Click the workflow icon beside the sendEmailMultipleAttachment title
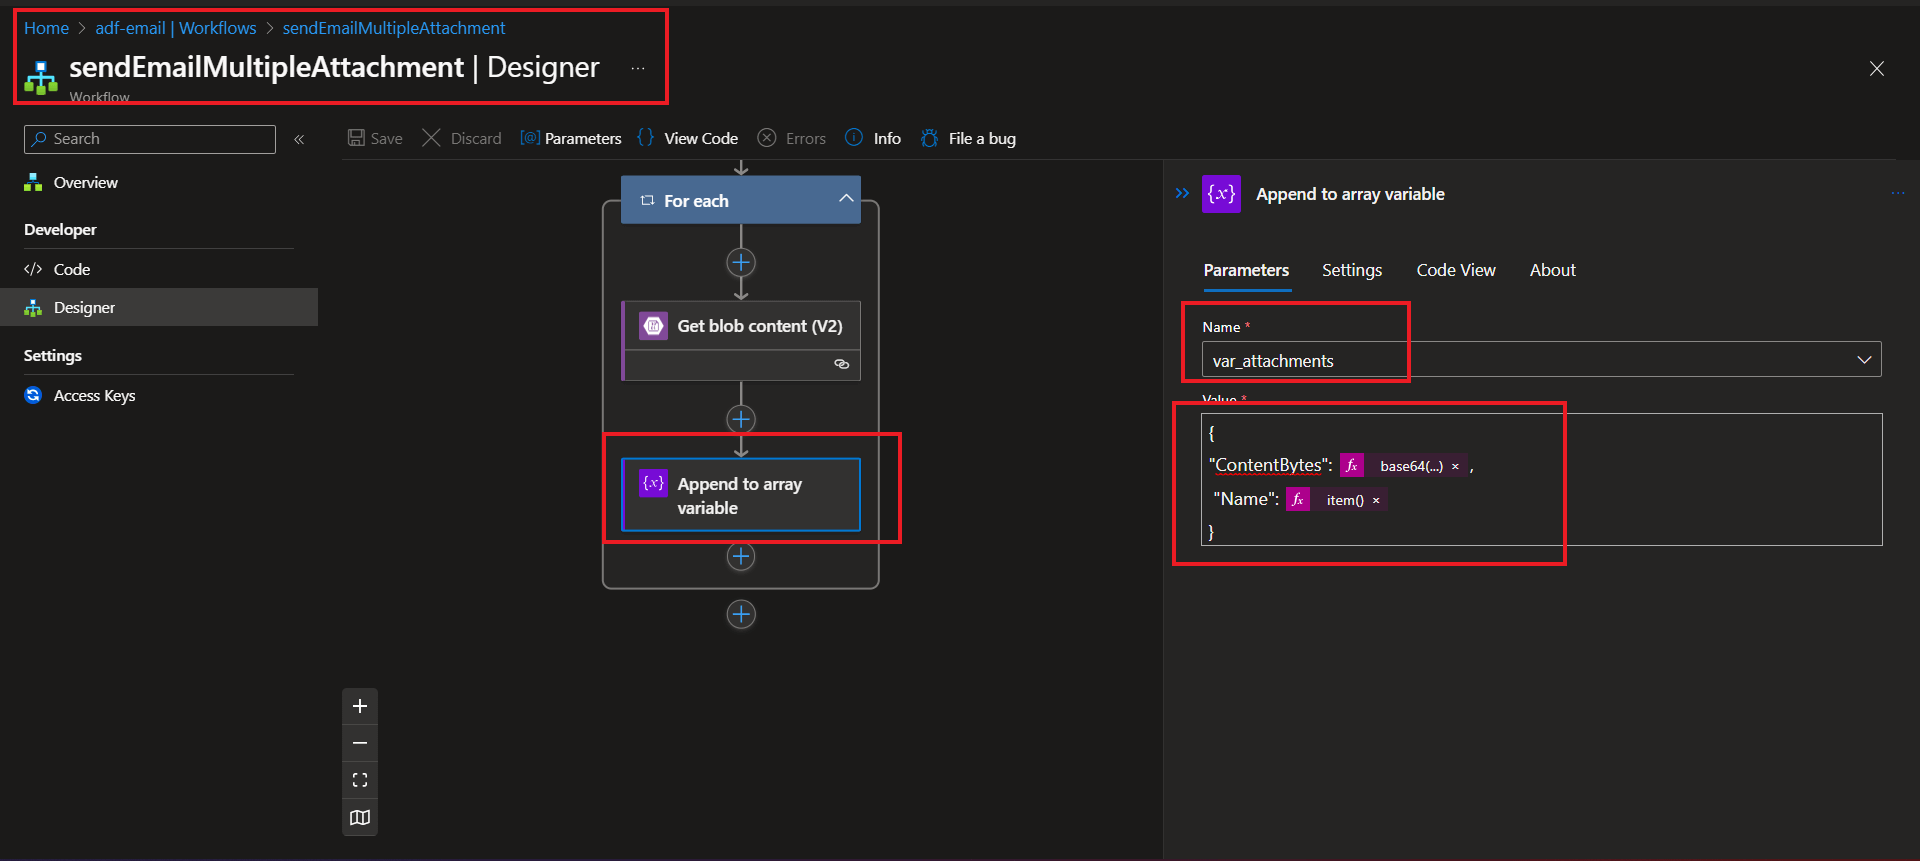The width and height of the screenshot is (1920, 861). coord(41,77)
